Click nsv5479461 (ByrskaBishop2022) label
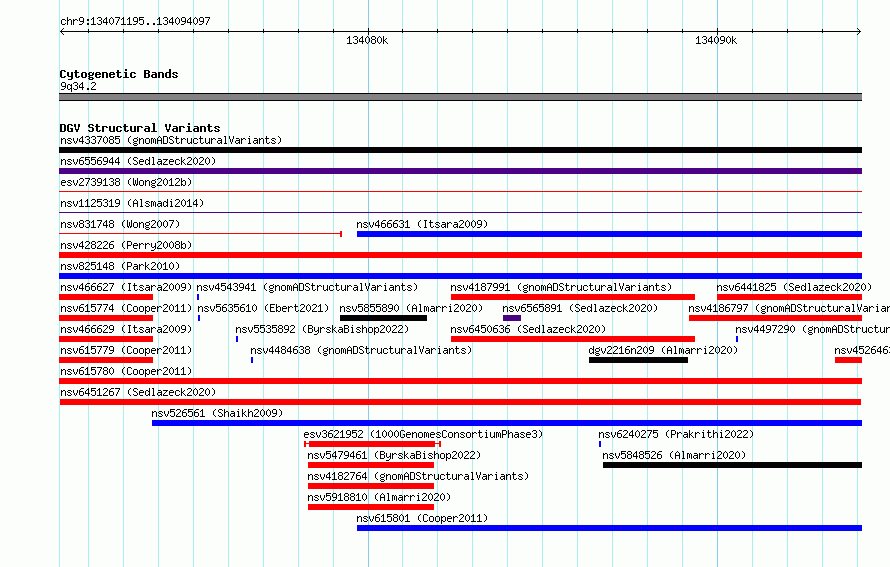This screenshot has height=567, width=890. click(x=394, y=455)
